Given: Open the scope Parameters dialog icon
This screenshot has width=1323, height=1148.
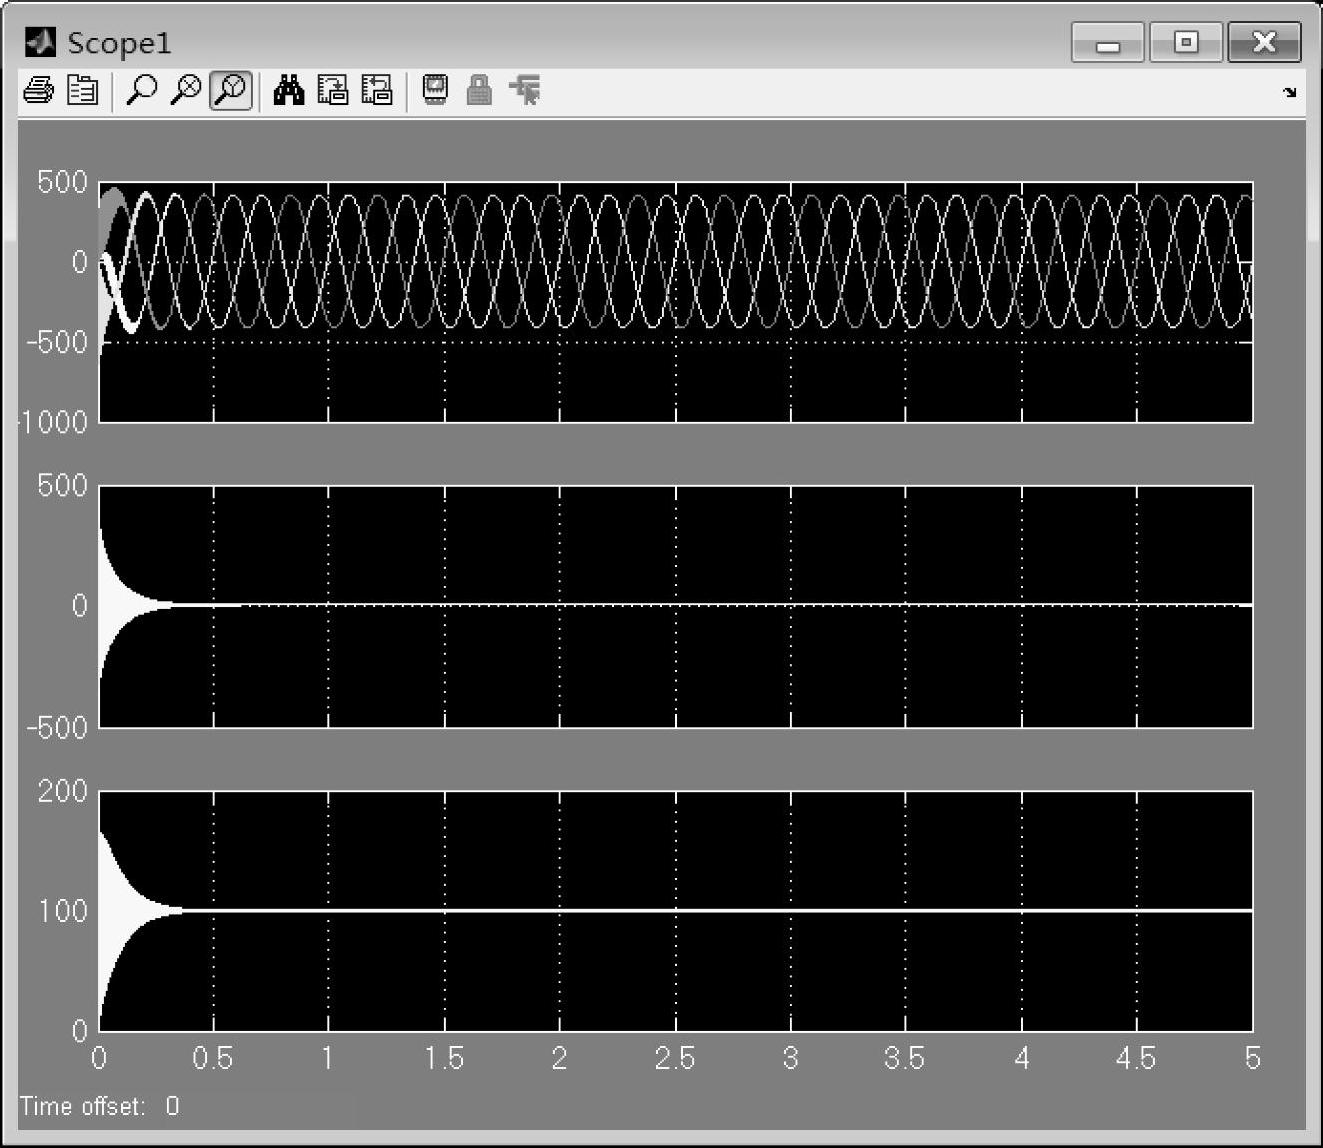Looking at the screenshot, I should 82,91.
